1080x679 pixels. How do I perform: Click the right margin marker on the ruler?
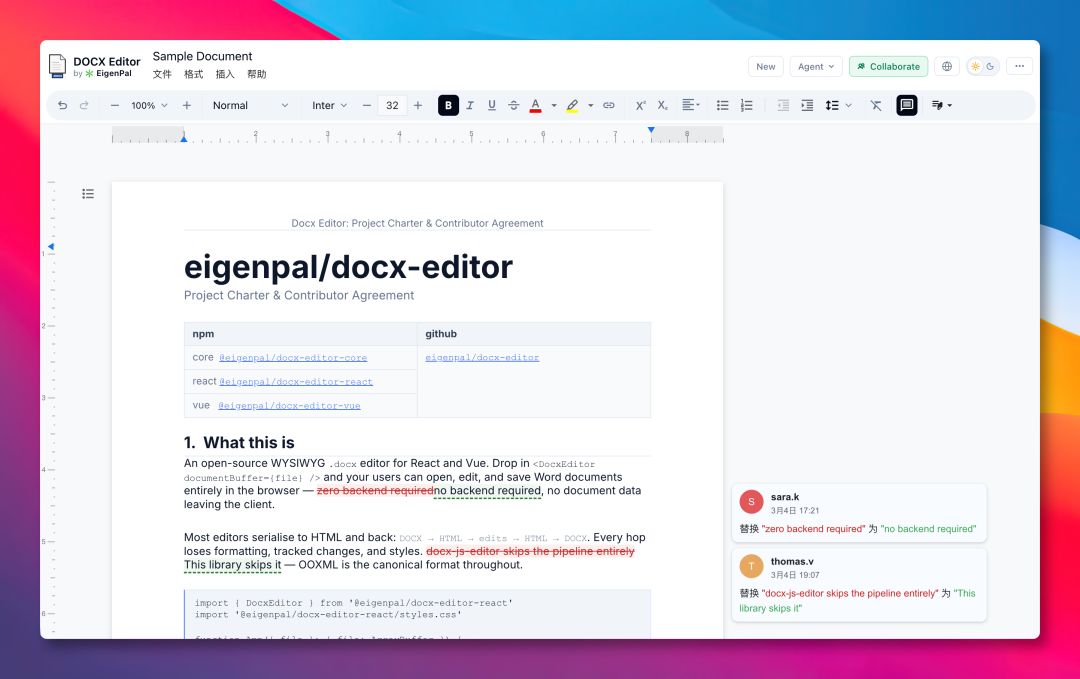[651, 129]
